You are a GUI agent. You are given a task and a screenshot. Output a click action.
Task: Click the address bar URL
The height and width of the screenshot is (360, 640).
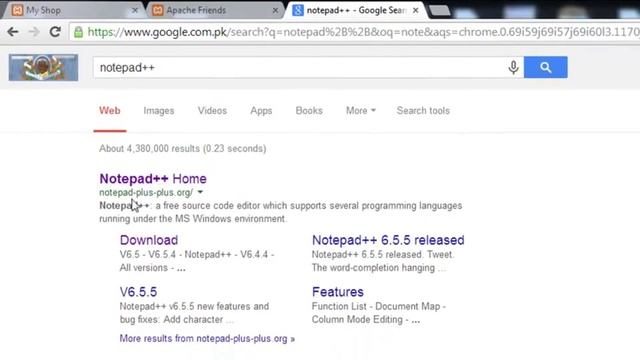click(x=362, y=32)
